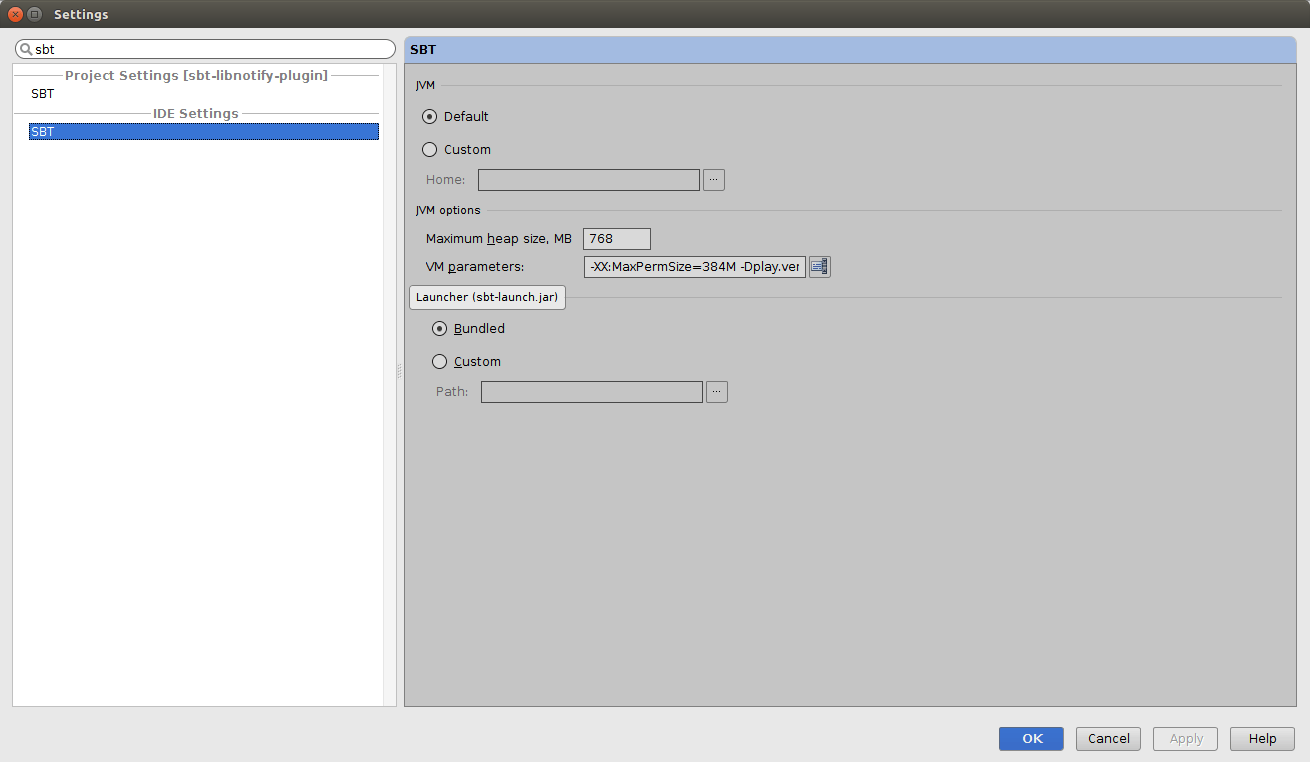The height and width of the screenshot is (762, 1310).
Task: Select SBT under IDE Settings
Action: coord(204,131)
